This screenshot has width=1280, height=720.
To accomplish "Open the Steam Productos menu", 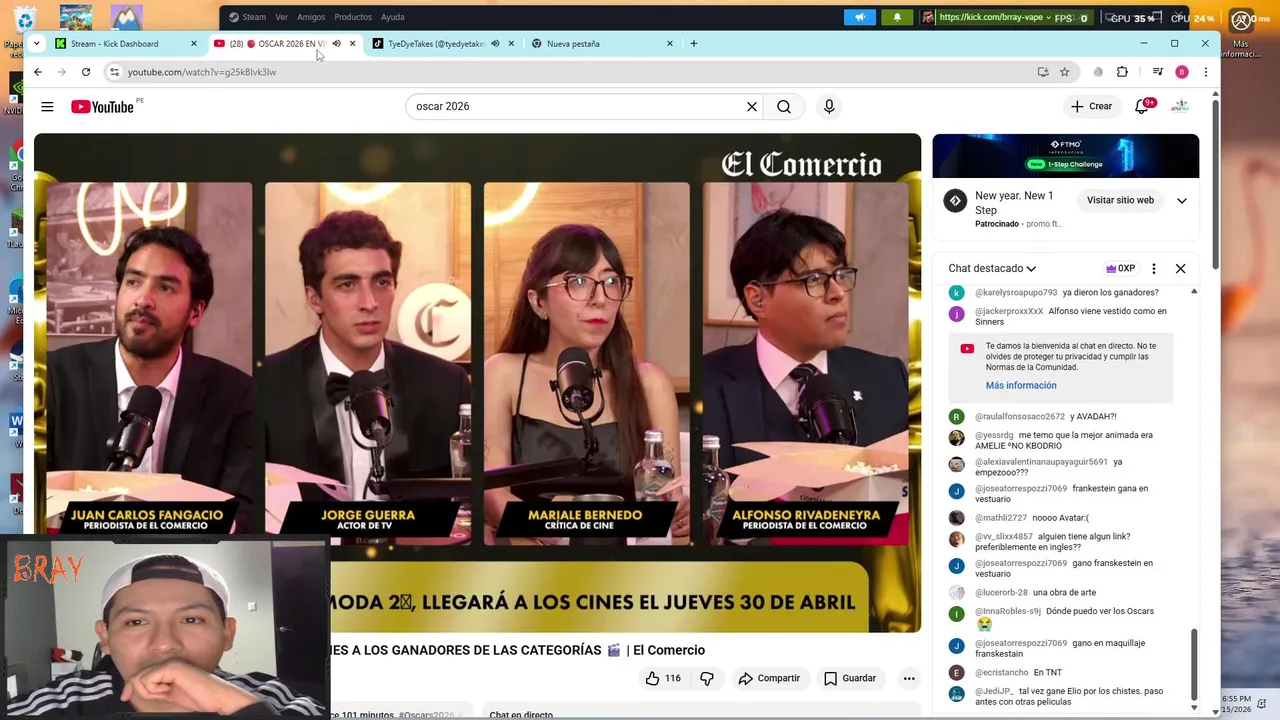I will [353, 17].
